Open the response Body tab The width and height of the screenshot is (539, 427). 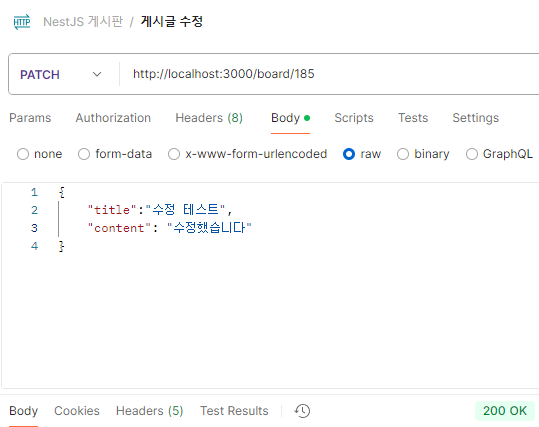(23, 411)
